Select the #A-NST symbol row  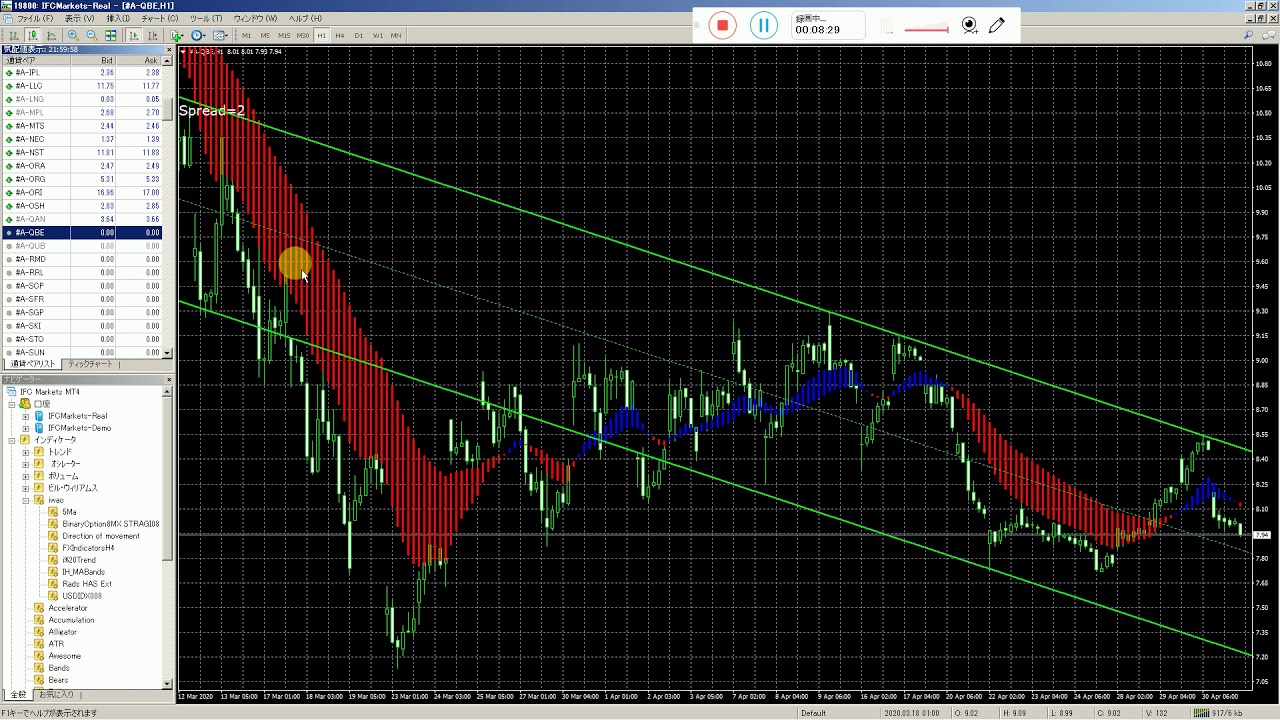coord(82,152)
